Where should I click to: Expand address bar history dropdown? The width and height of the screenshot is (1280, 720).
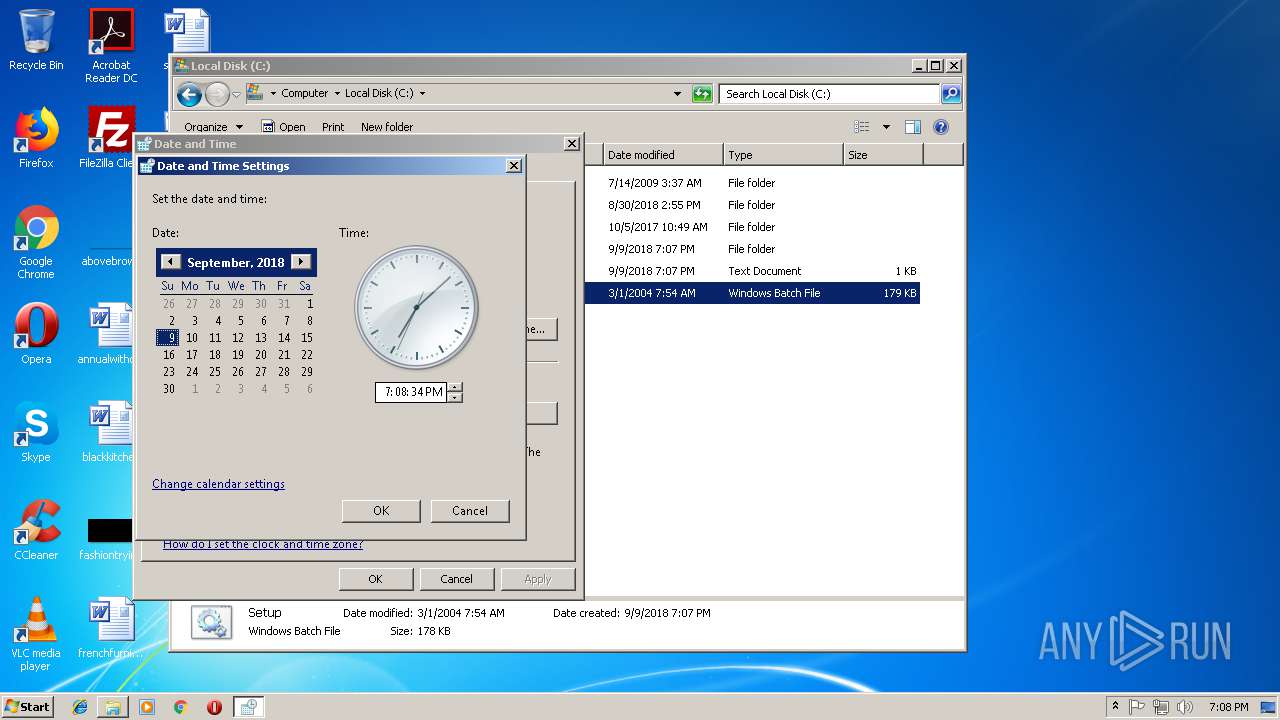(678, 94)
